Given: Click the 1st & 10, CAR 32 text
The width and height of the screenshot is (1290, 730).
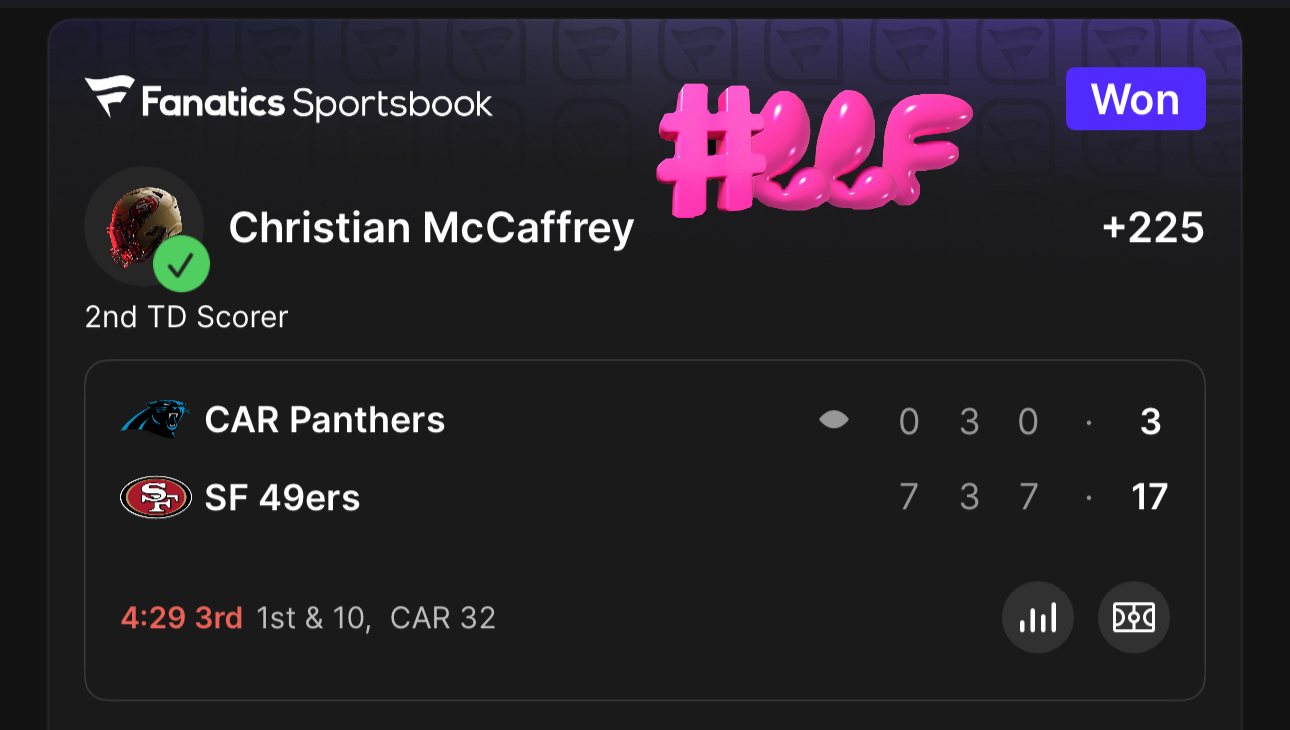Looking at the screenshot, I should click(376, 618).
